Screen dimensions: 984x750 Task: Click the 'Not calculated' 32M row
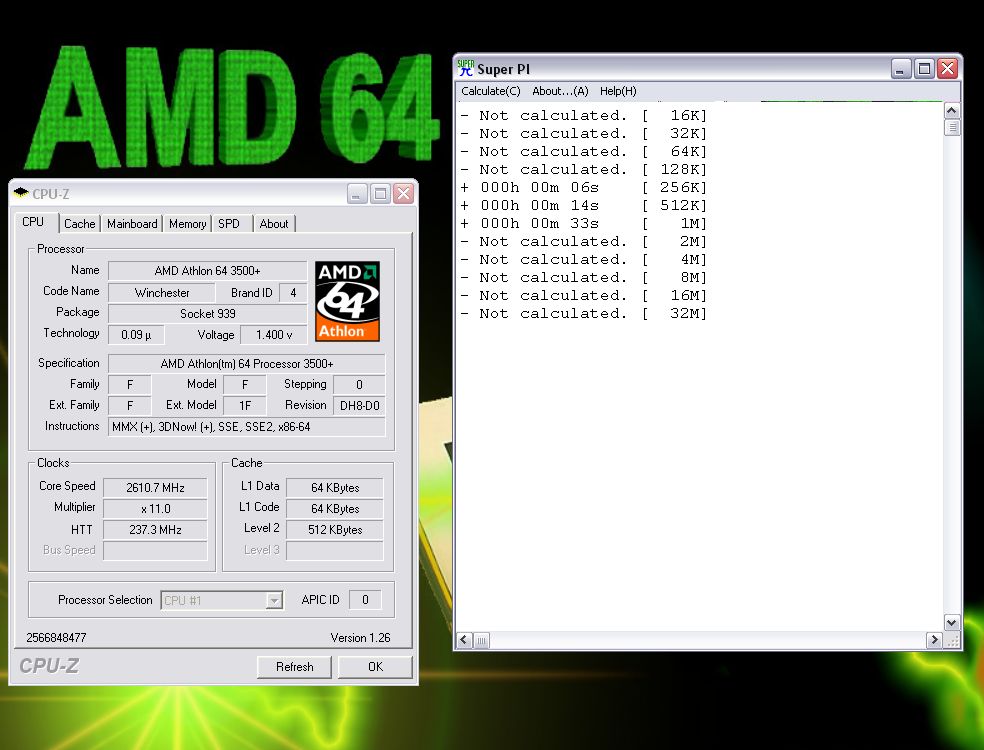click(584, 313)
